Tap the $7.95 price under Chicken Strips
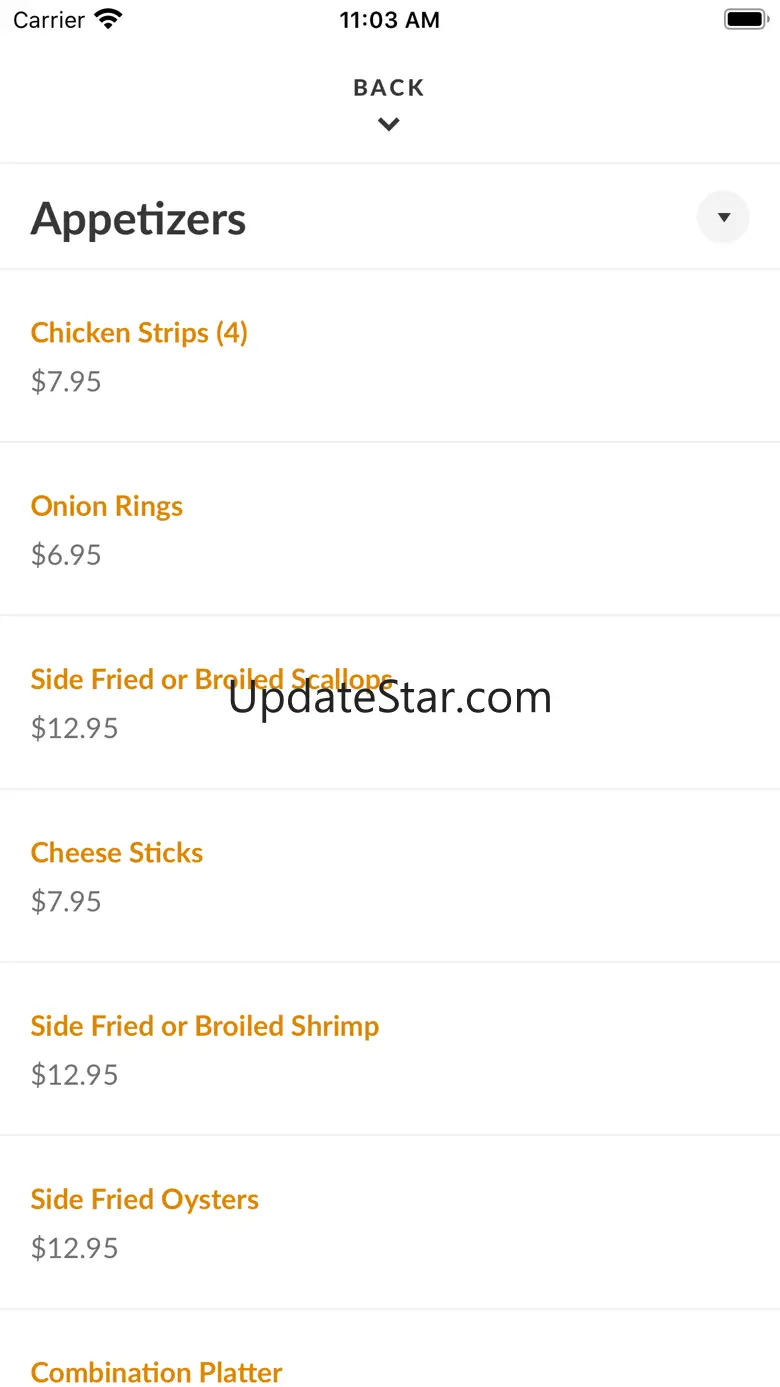 66,382
